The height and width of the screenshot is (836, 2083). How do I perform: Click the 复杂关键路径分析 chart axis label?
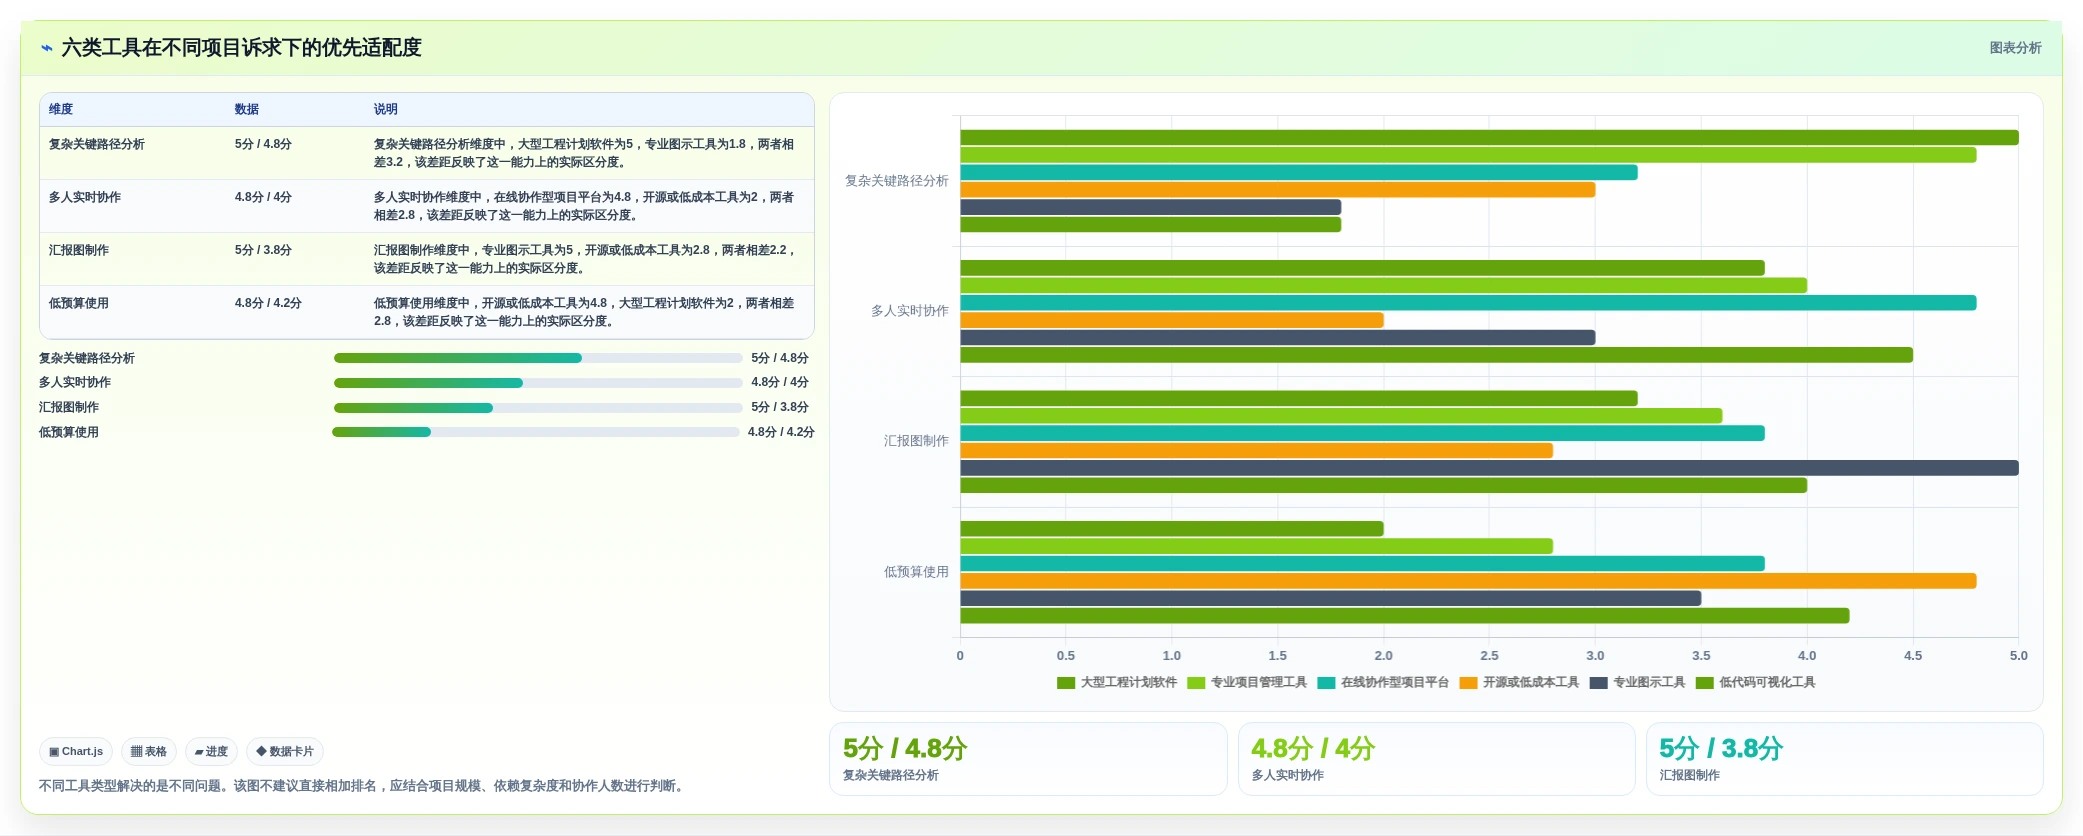(x=896, y=181)
